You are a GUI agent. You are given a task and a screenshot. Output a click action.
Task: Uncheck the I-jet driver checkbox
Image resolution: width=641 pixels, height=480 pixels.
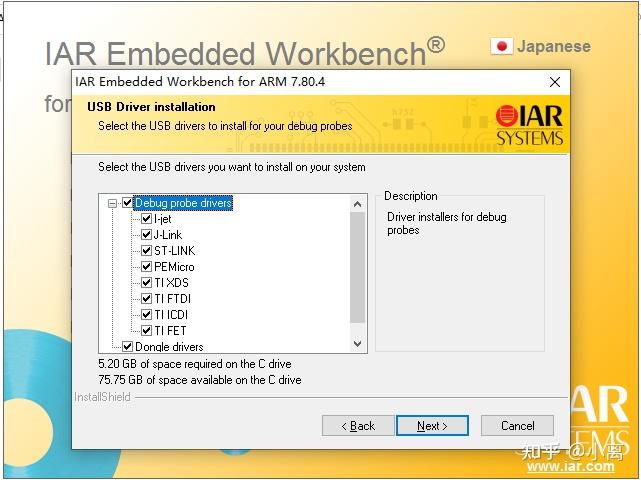[146, 219]
